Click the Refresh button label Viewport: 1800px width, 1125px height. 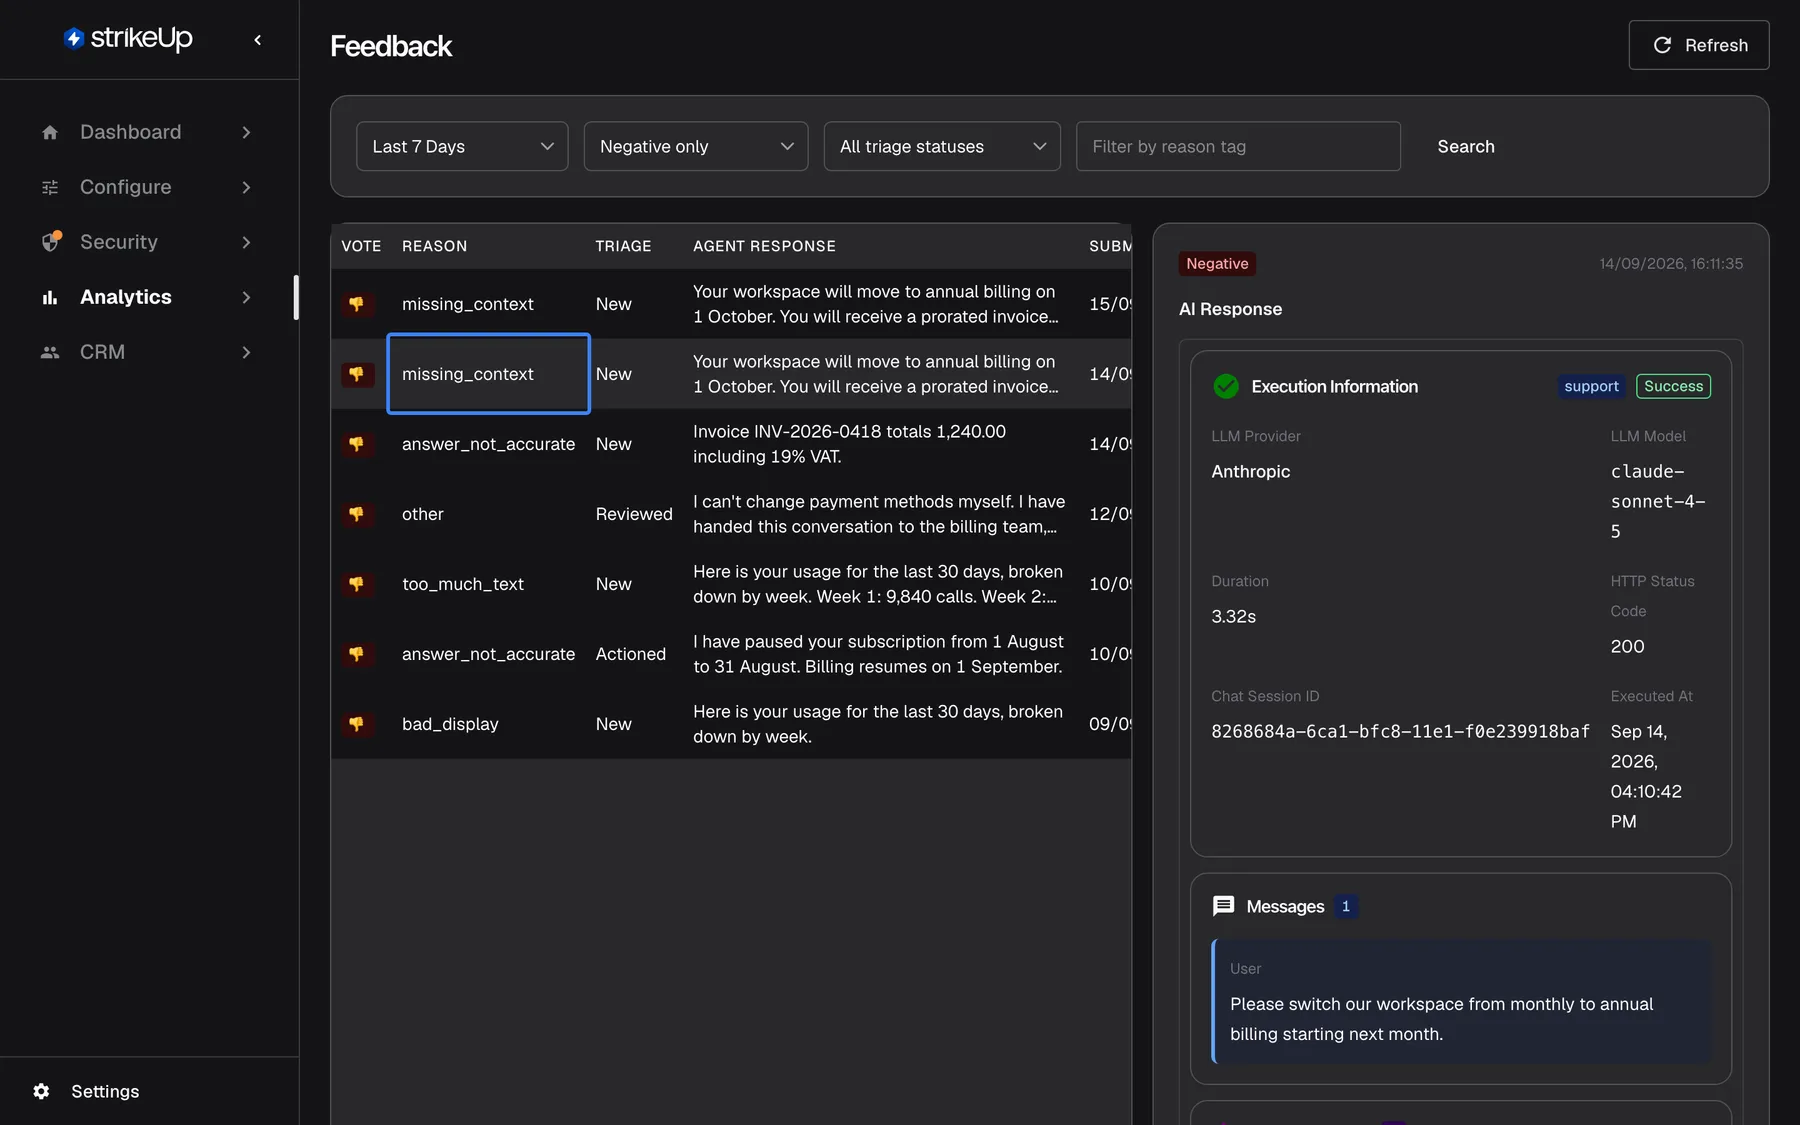click(1716, 45)
